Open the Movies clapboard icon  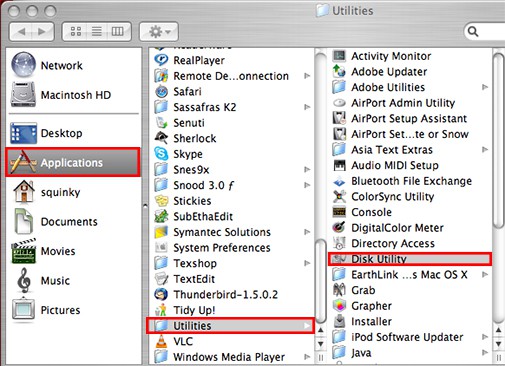[23, 251]
